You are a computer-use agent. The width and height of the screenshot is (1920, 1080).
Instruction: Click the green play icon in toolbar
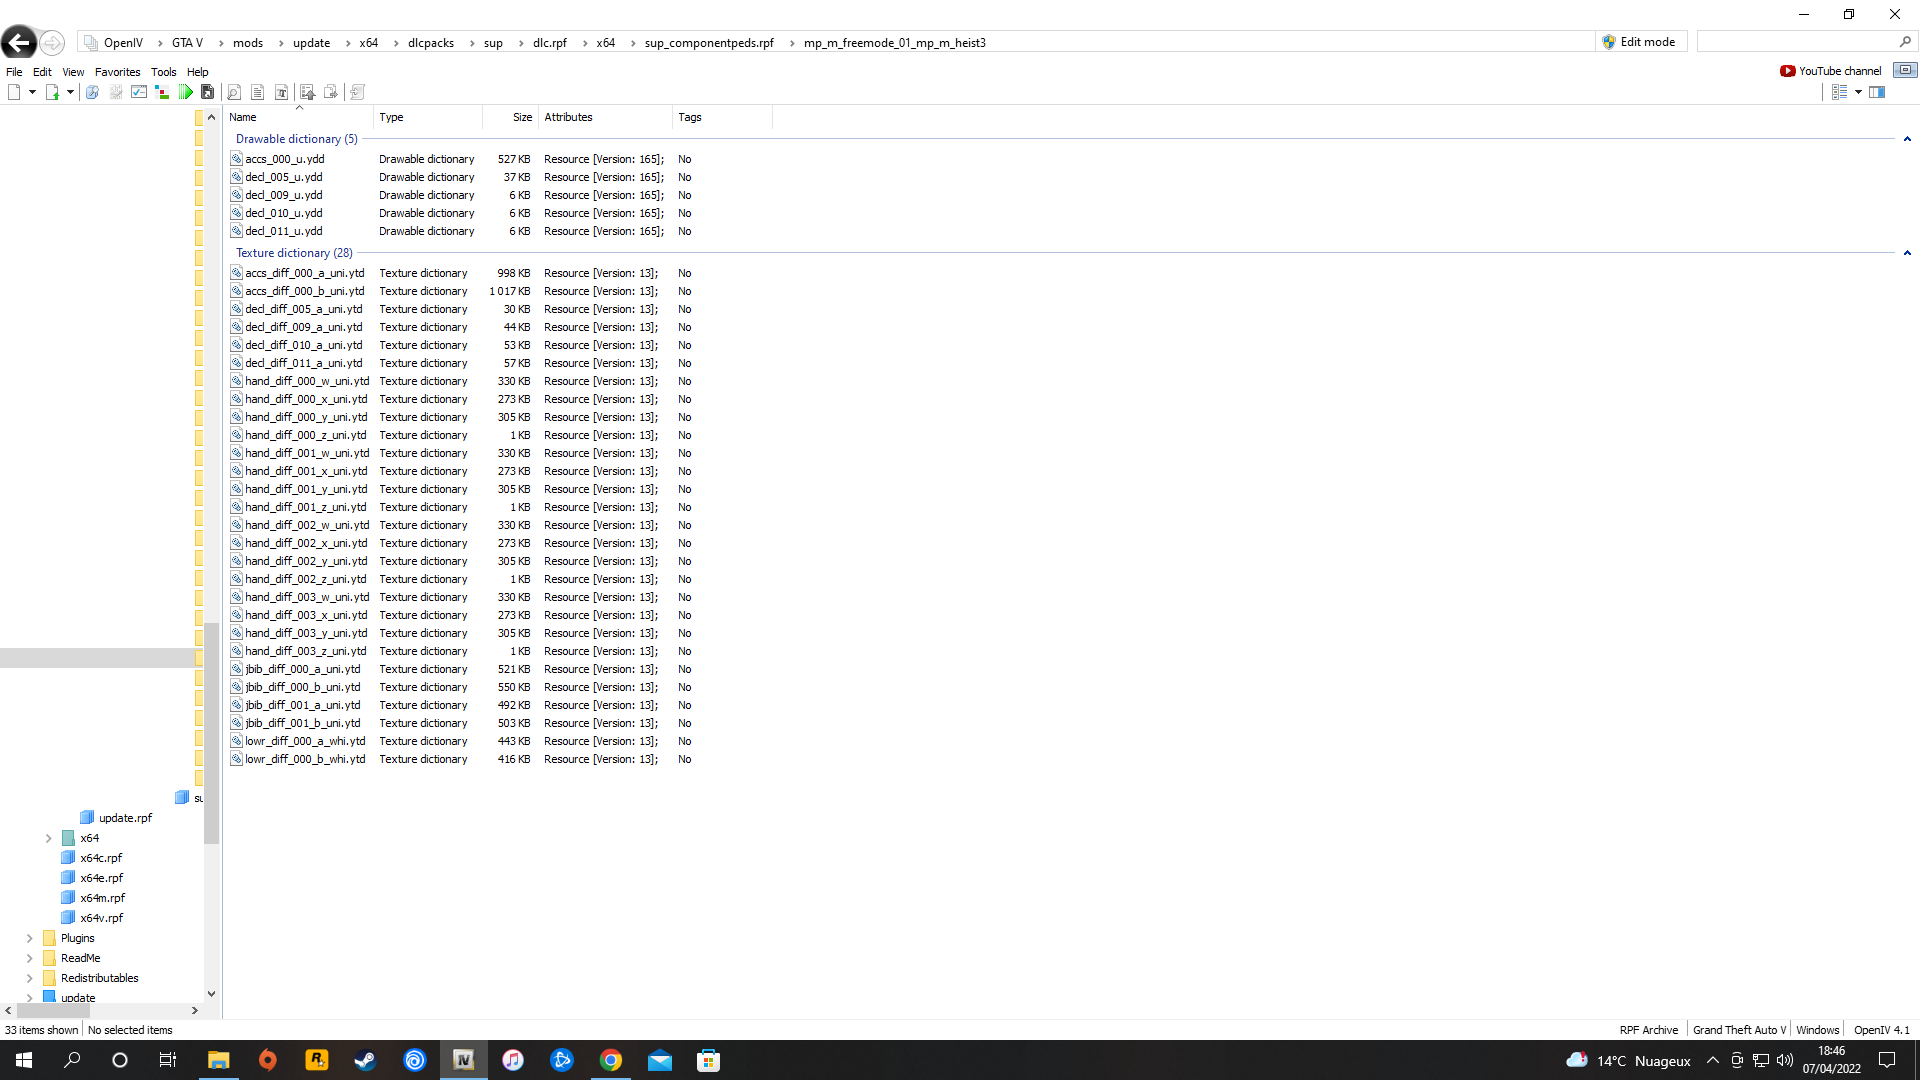[x=186, y=92]
